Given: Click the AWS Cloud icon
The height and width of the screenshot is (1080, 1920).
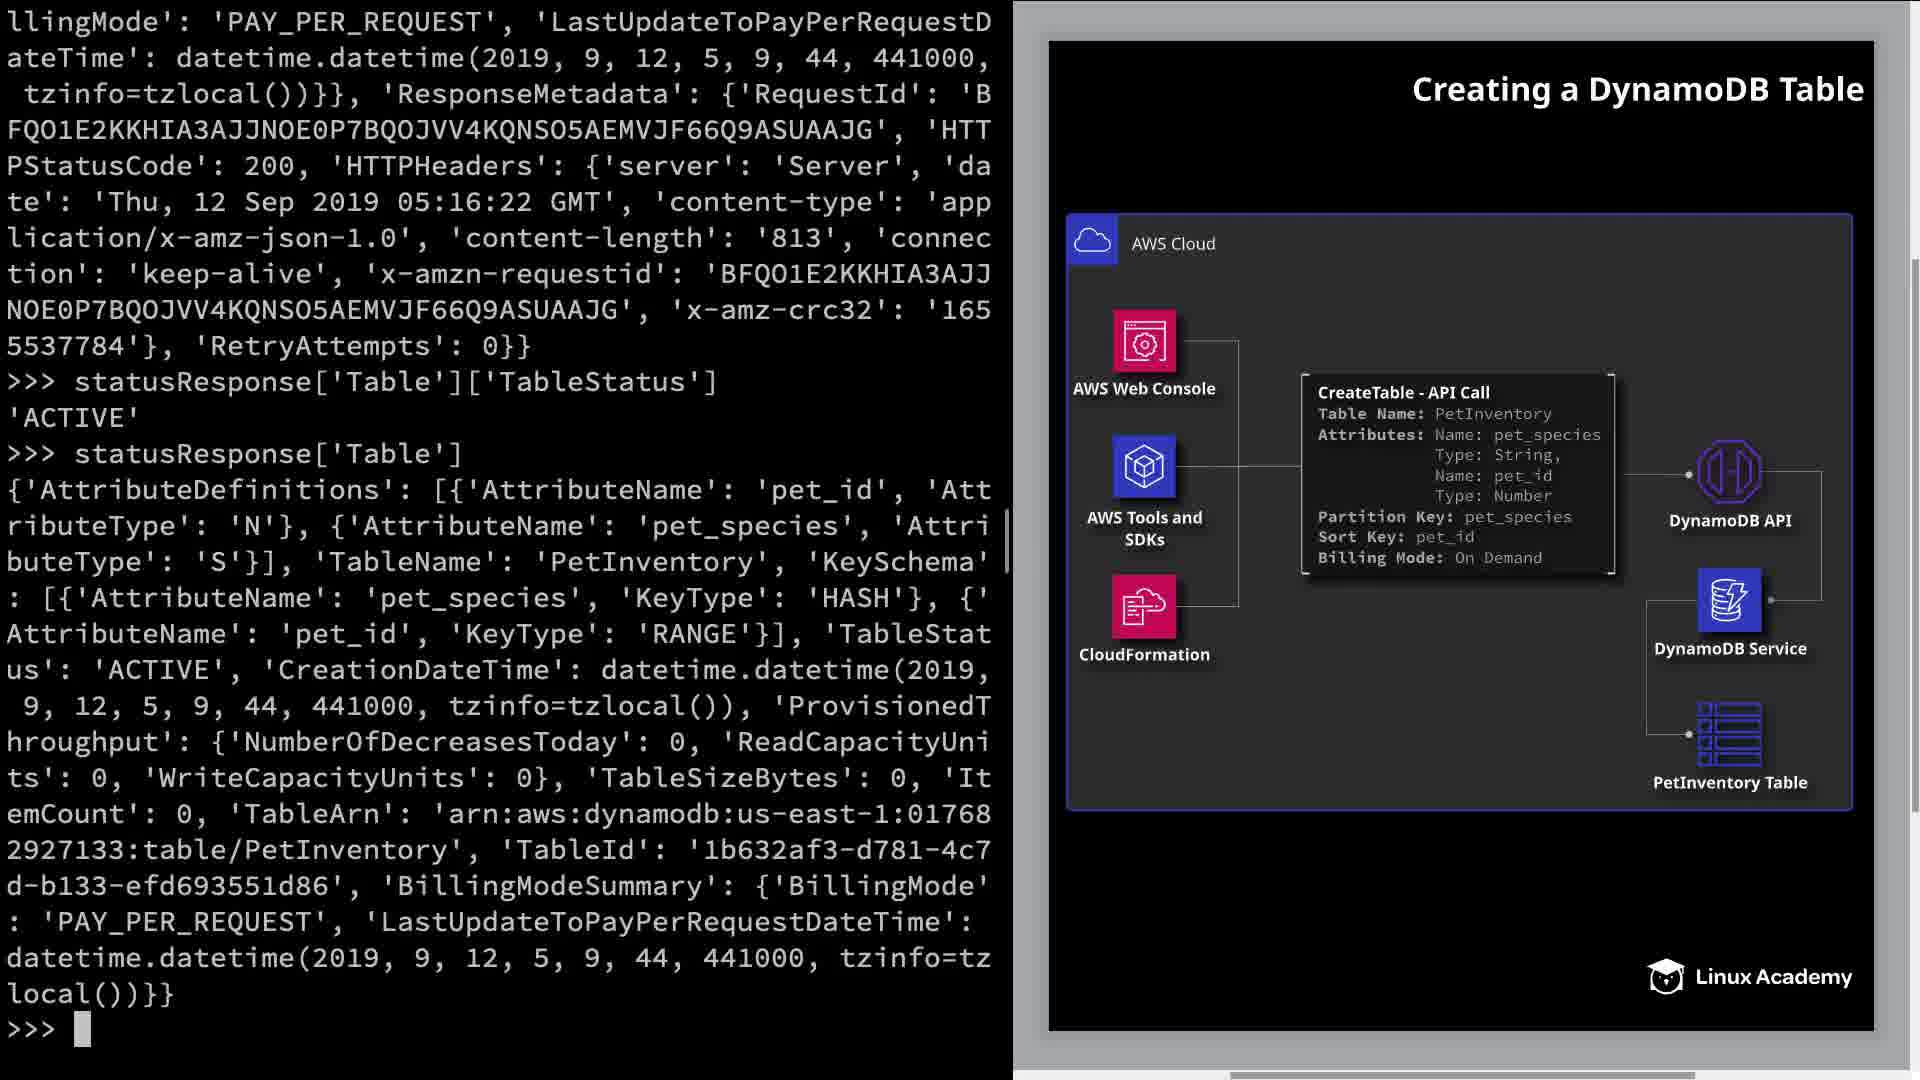Looking at the screenshot, I should point(1092,241).
